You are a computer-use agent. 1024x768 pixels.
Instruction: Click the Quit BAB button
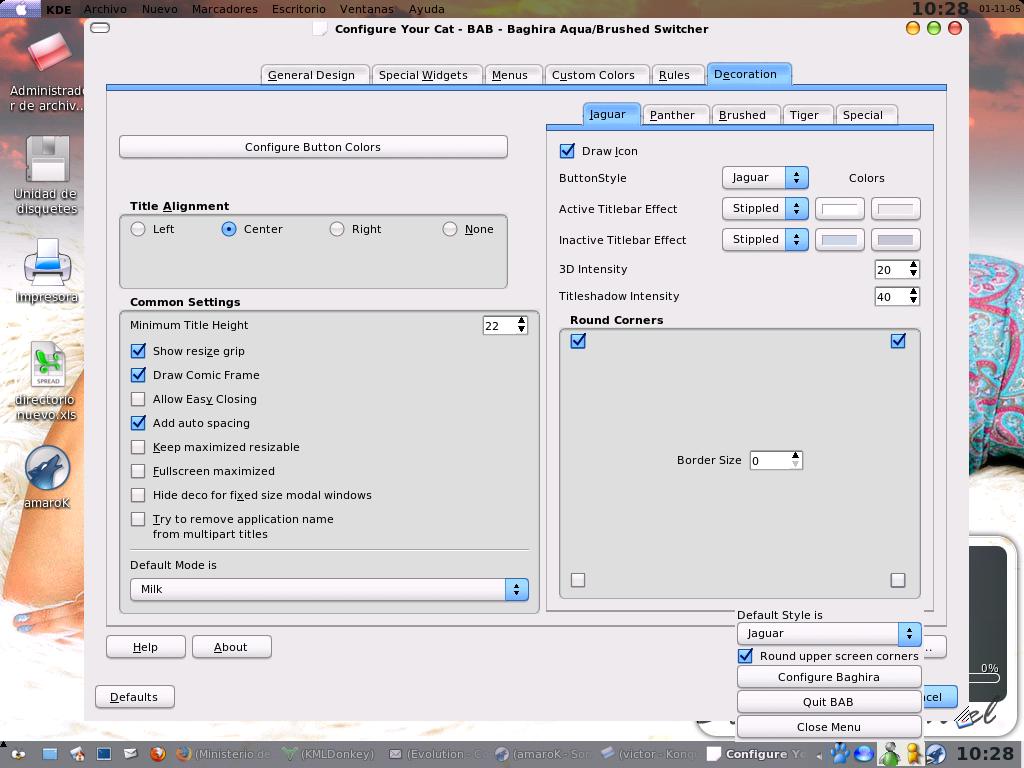click(829, 702)
